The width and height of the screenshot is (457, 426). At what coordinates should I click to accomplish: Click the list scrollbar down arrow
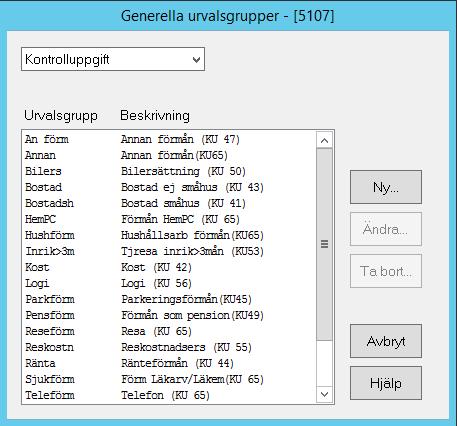tap(324, 395)
